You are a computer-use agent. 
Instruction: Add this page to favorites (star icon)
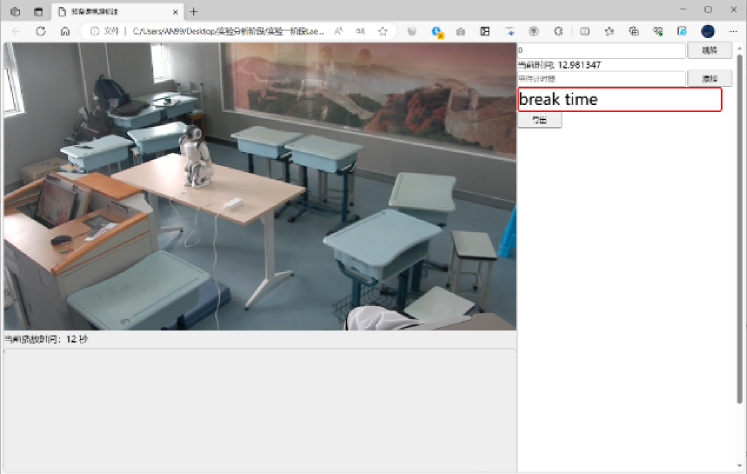(382, 31)
